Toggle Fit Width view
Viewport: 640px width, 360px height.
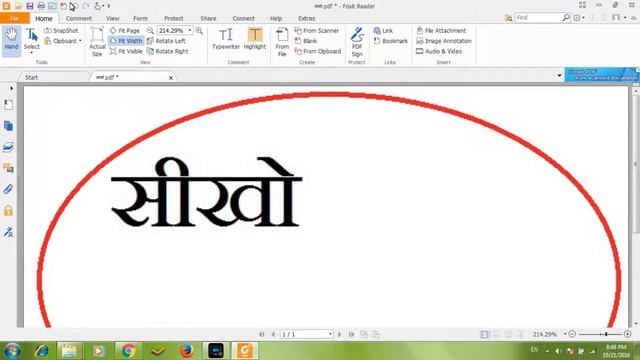(x=126, y=41)
